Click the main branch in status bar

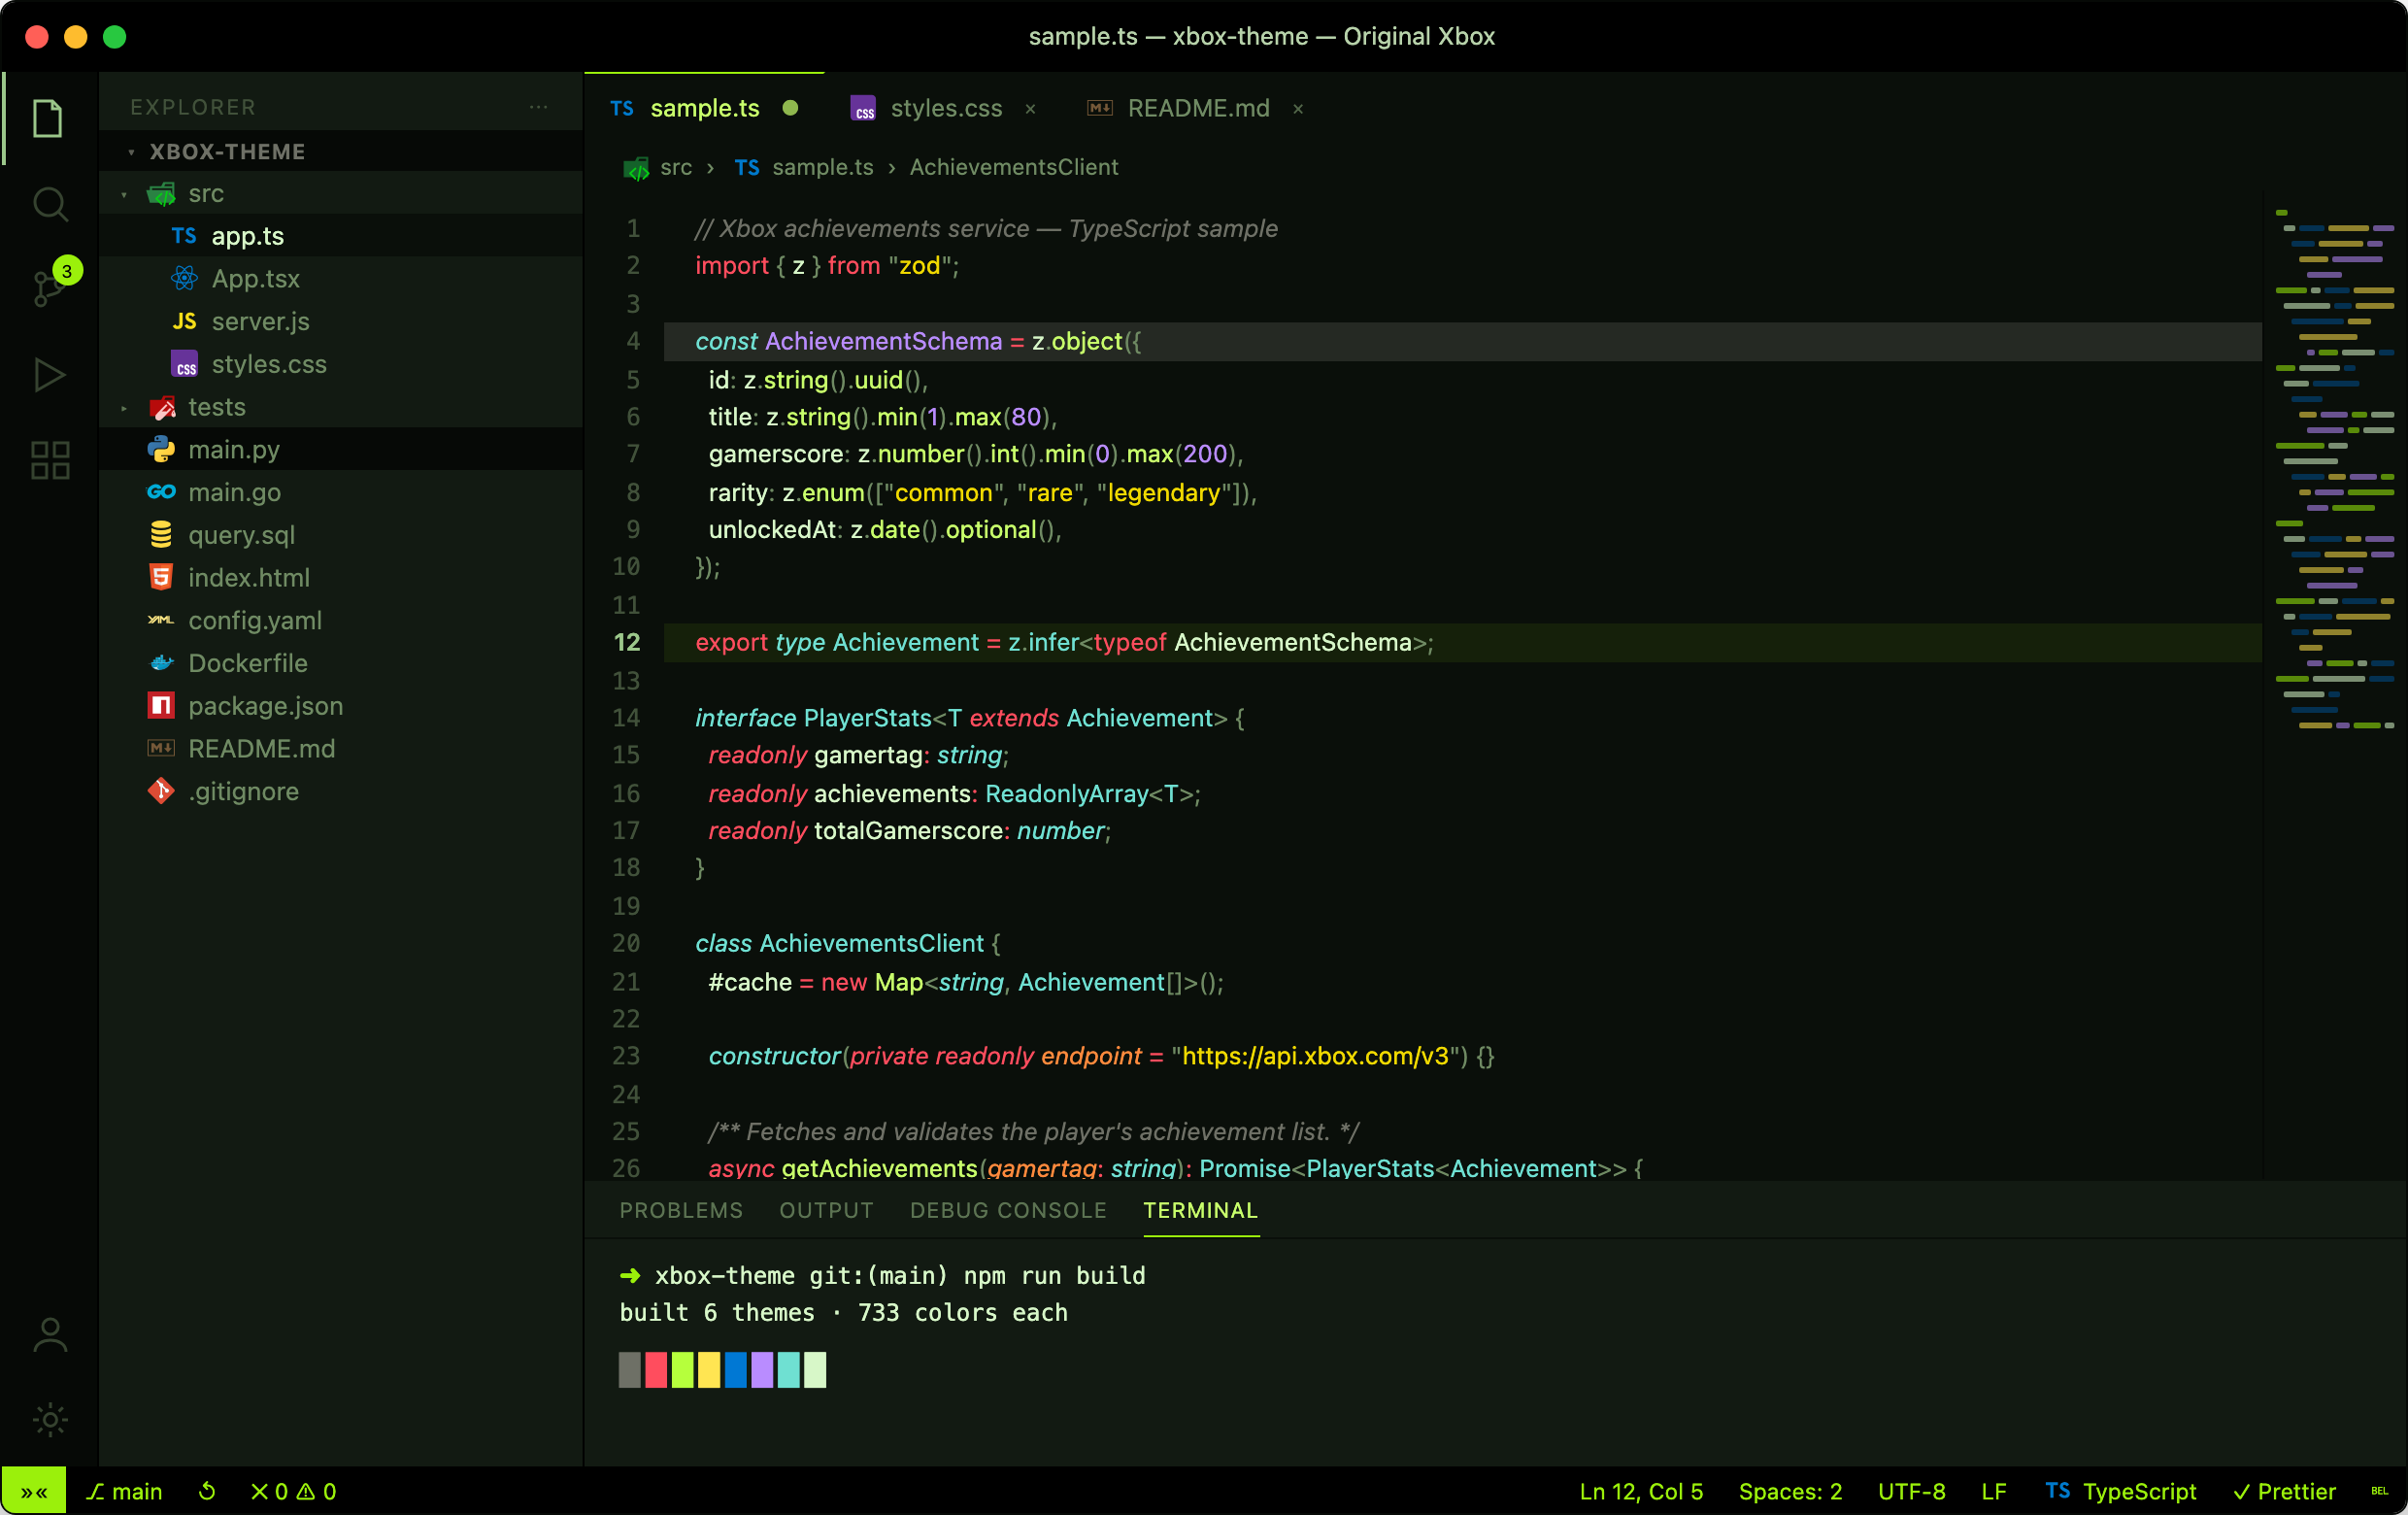tap(124, 1491)
